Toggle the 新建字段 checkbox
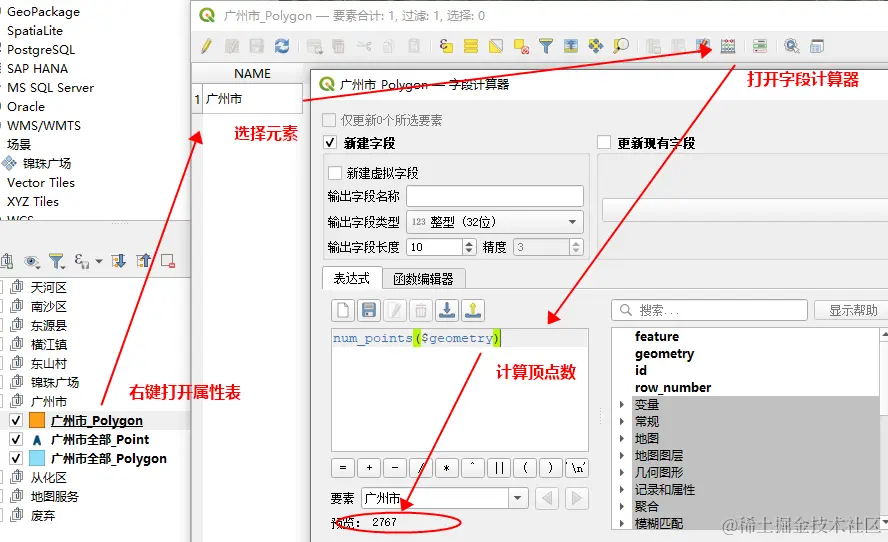Image resolution: width=888 pixels, height=542 pixels. click(x=330, y=142)
